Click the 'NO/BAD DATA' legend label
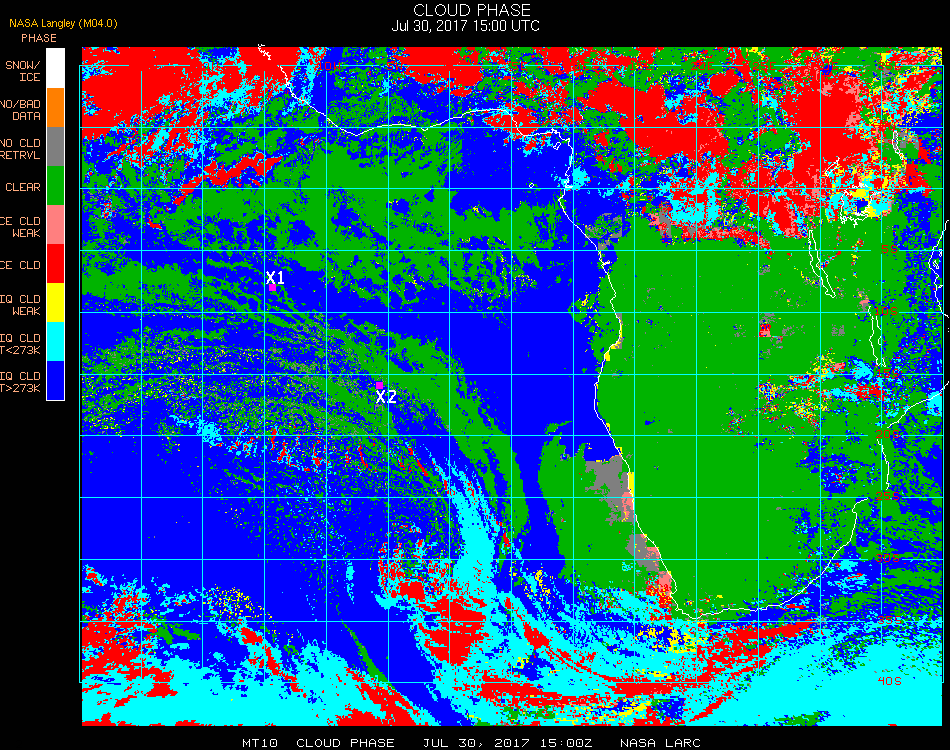This screenshot has height=750, width=950. coord(21,110)
